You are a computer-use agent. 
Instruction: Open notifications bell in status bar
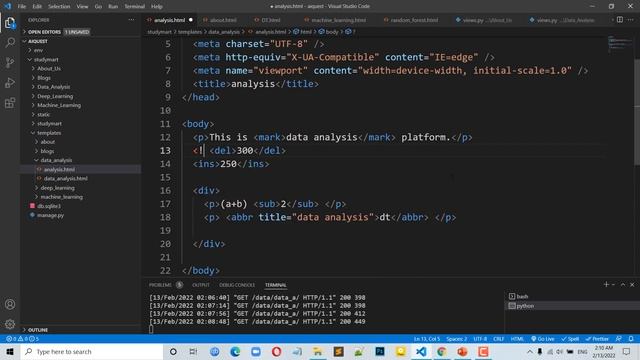[x=631, y=339]
